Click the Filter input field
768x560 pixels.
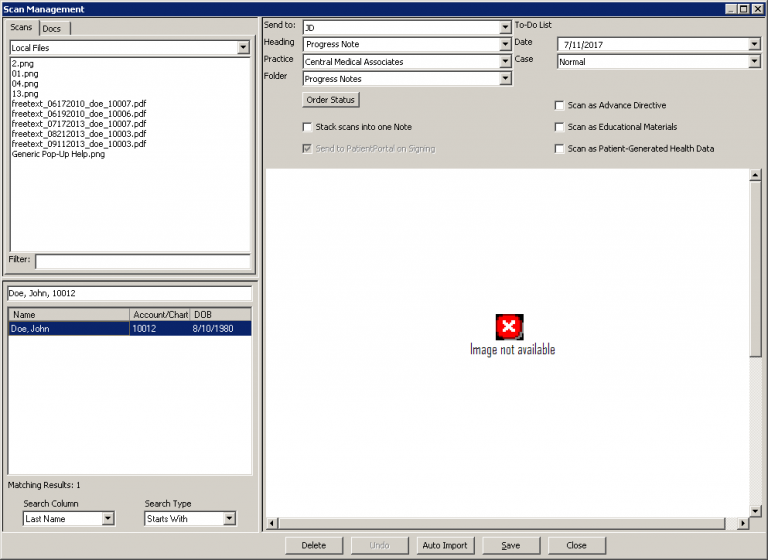click(142, 261)
